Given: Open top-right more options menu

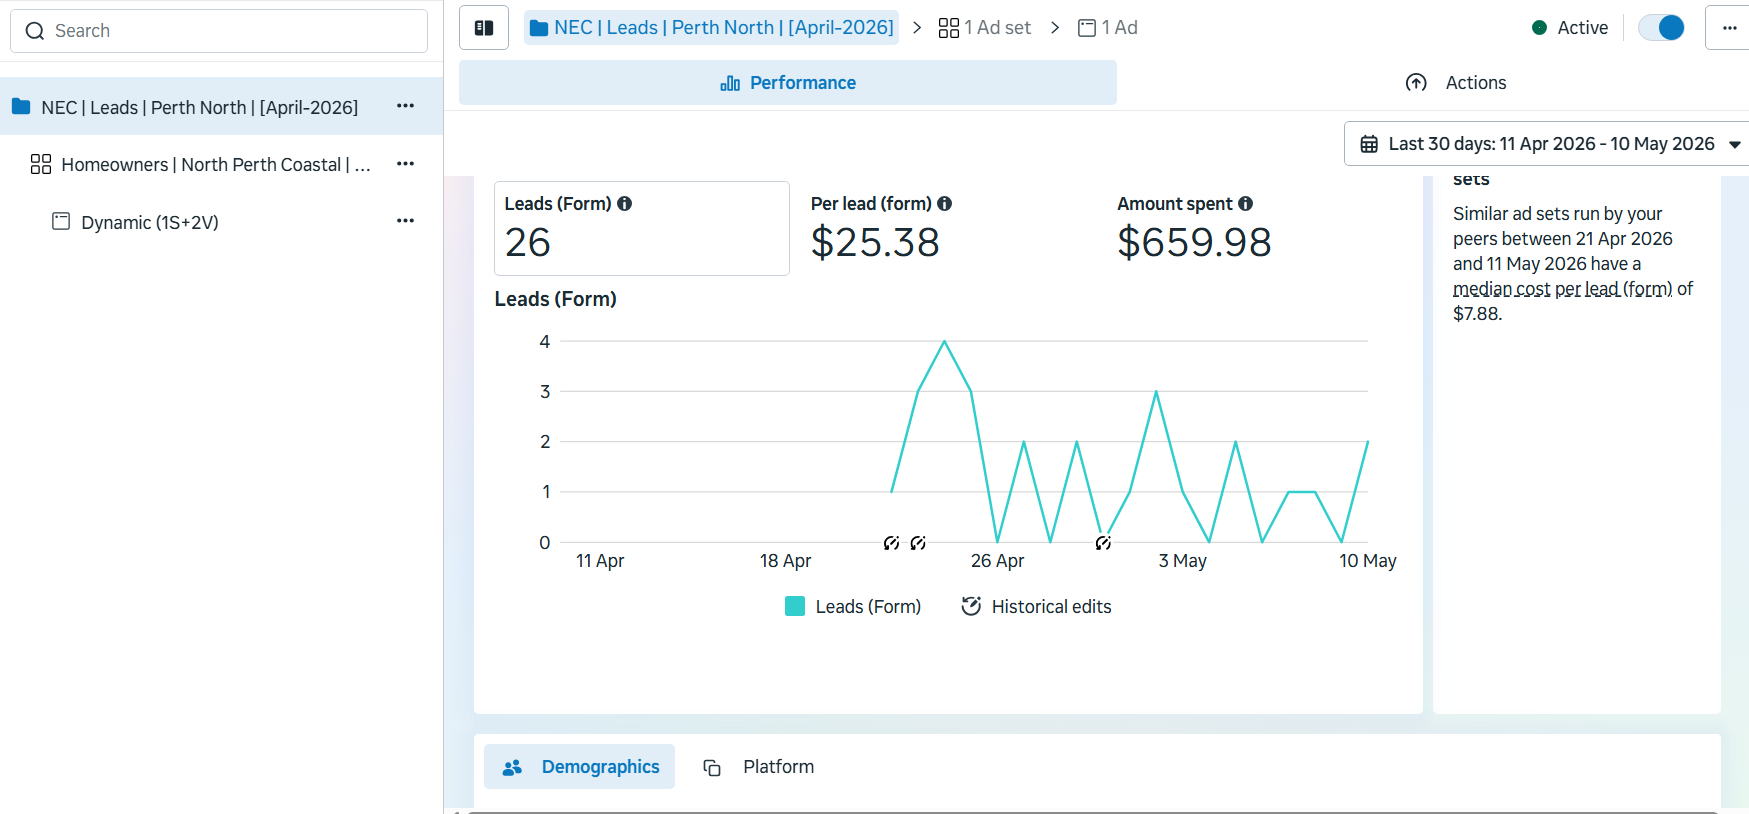Looking at the screenshot, I should [1729, 28].
